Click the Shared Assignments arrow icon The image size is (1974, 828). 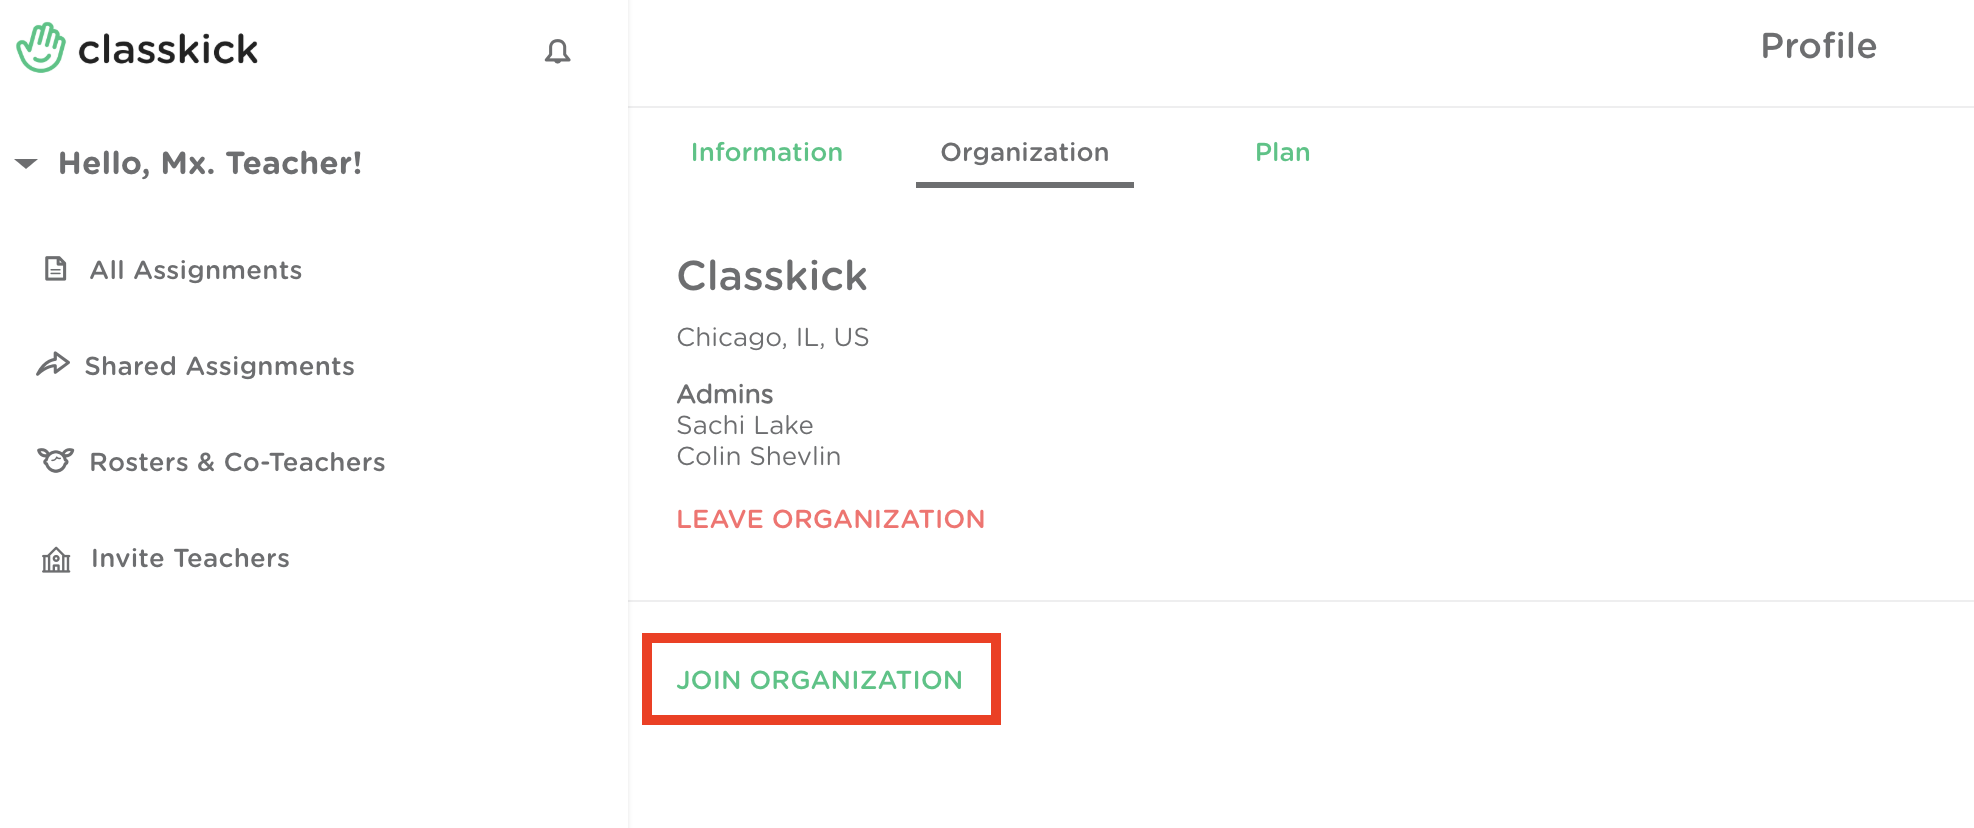point(53,365)
